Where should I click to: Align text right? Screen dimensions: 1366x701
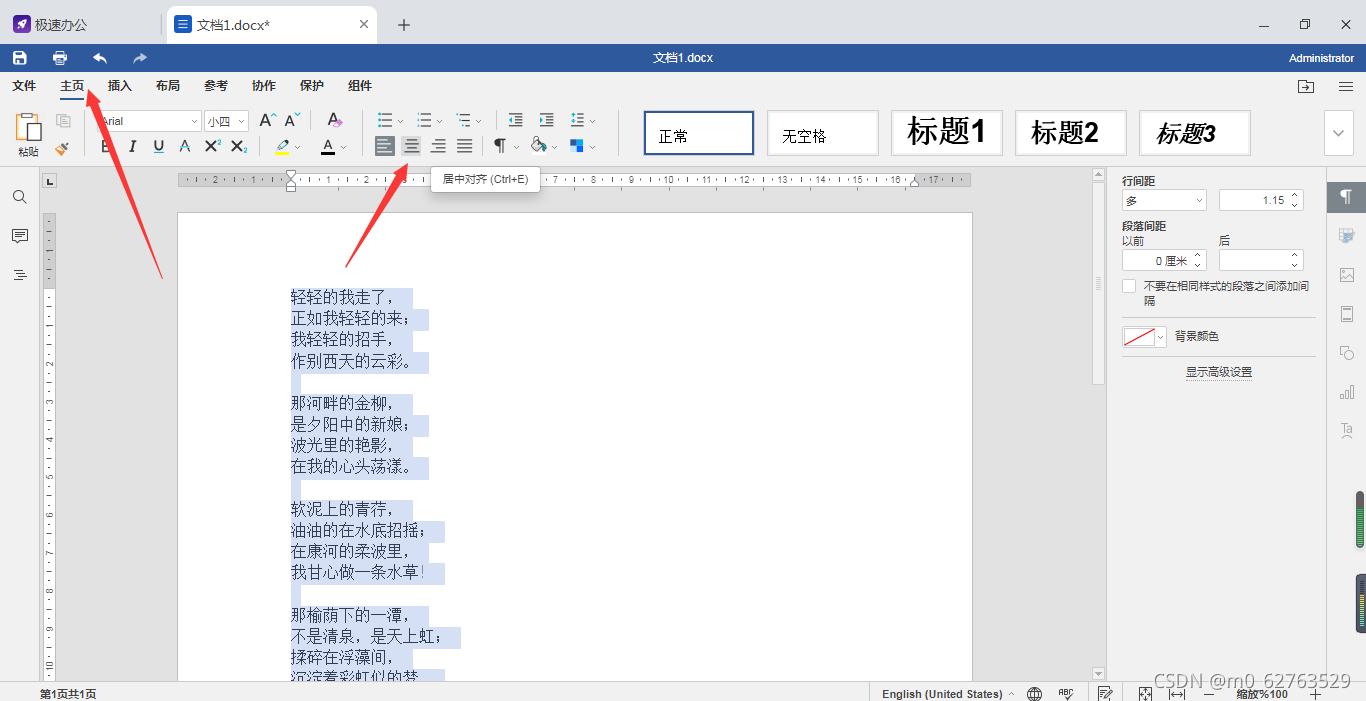[x=438, y=146]
